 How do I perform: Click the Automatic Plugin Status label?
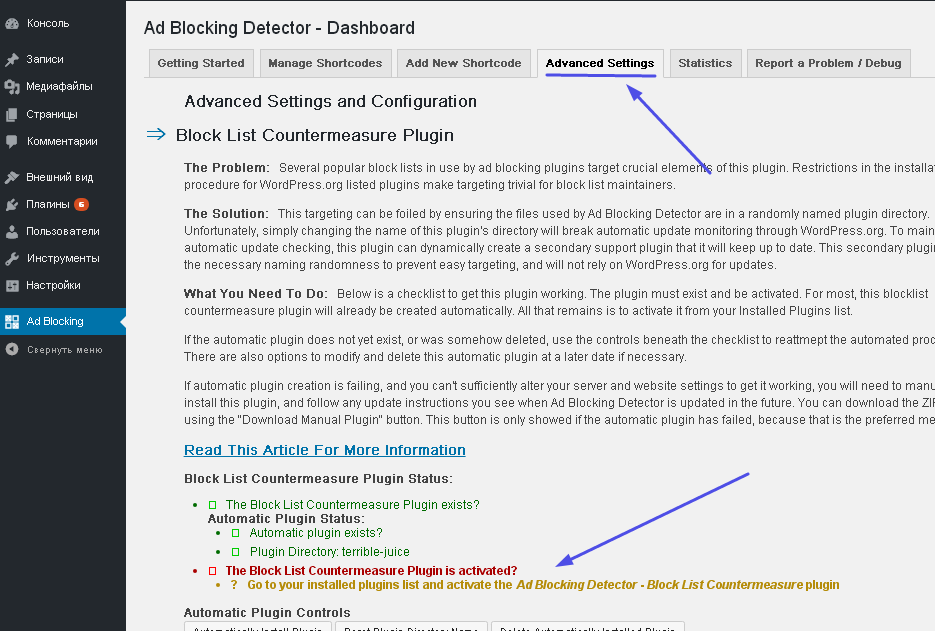(x=286, y=519)
